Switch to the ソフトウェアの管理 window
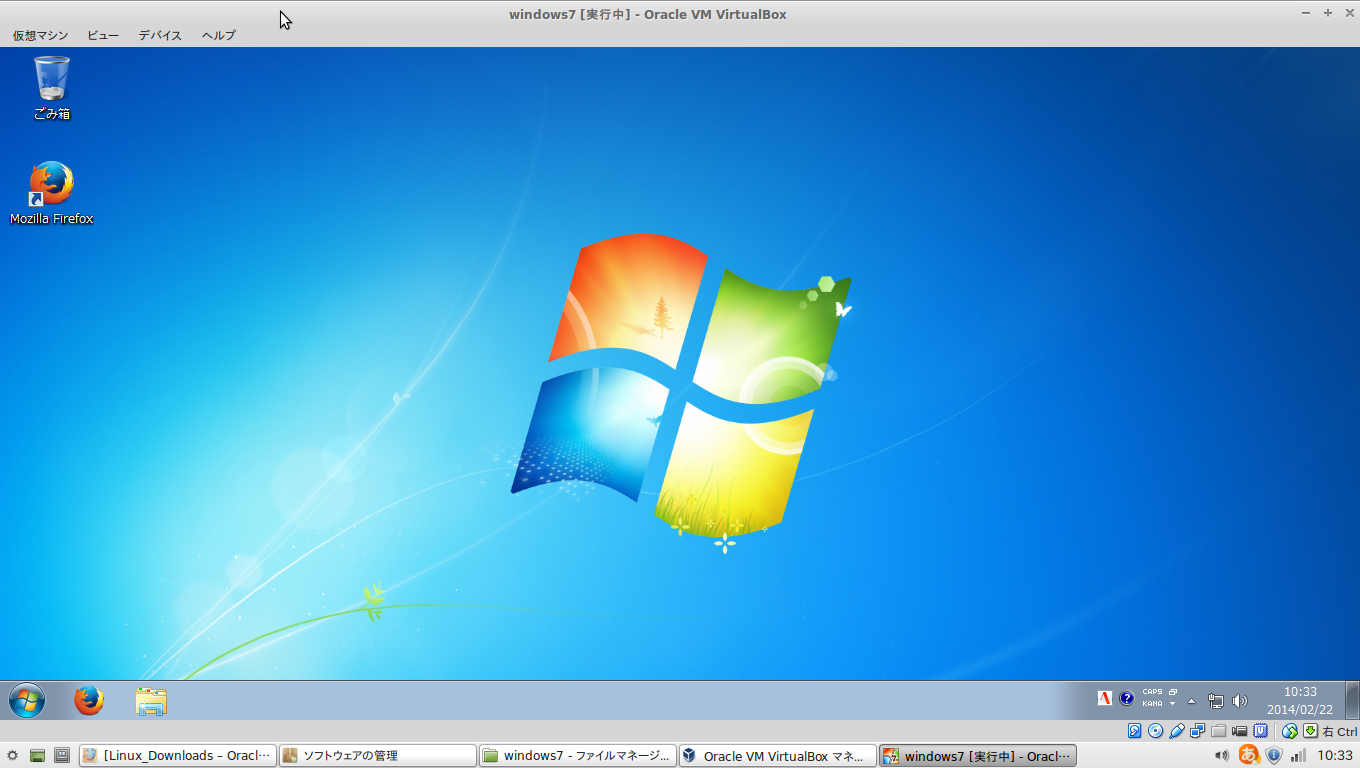This screenshot has width=1360, height=768. point(378,756)
